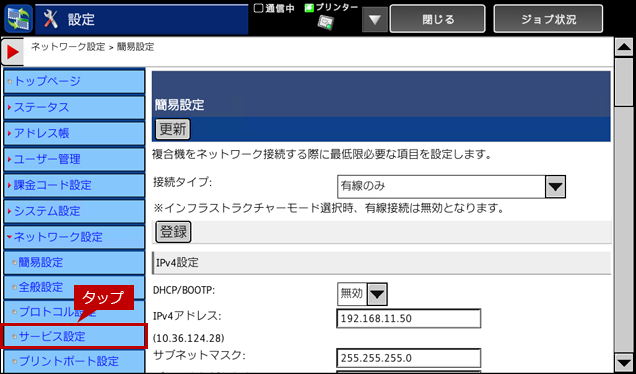Image resolution: width=636 pixels, height=374 pixels.
Task: Open the DHCP/BOOTP dropdown arrow
Action: pyautogui.click(x=377, y=294)
